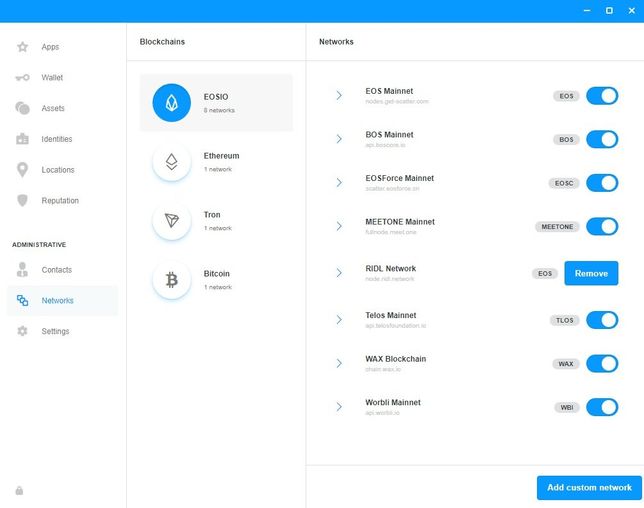644x508 pixels.
Task: Expand the BOS Mainnet network details
Action: coord(339,139)
